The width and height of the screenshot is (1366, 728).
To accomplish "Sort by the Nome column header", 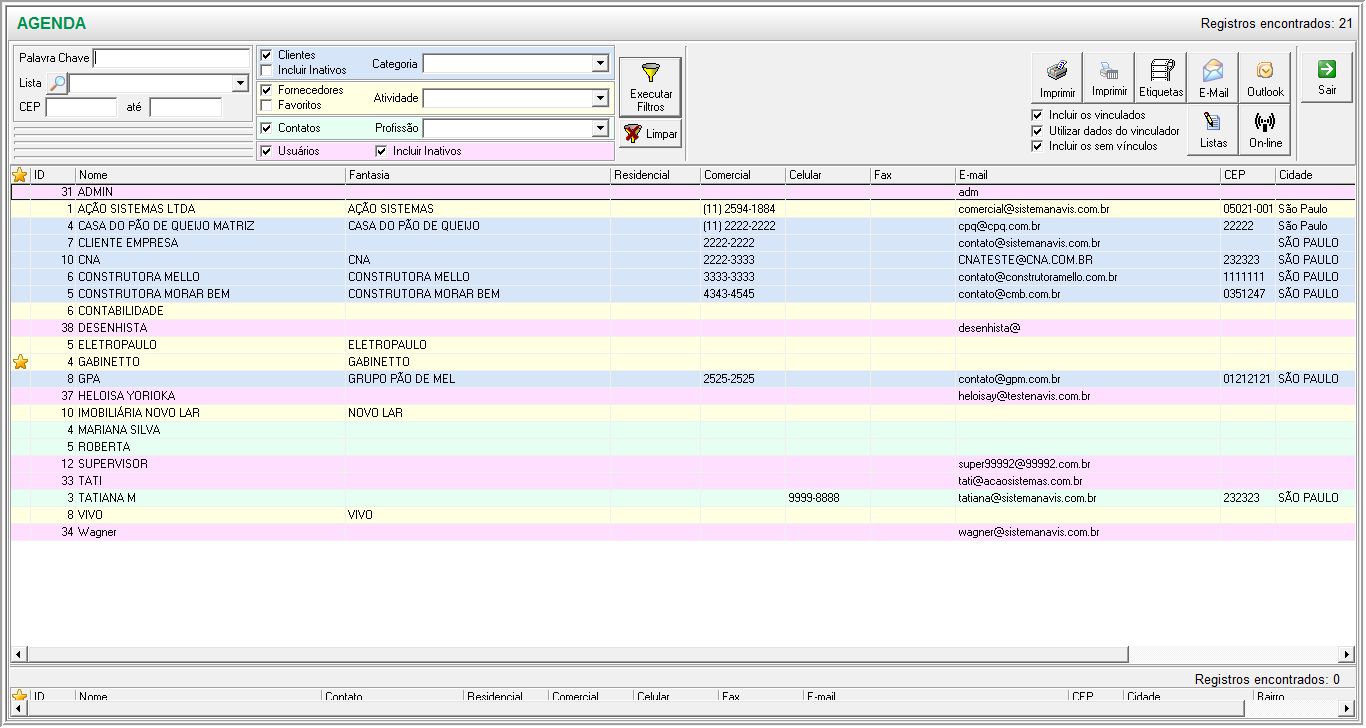I will tap(210, 175).
